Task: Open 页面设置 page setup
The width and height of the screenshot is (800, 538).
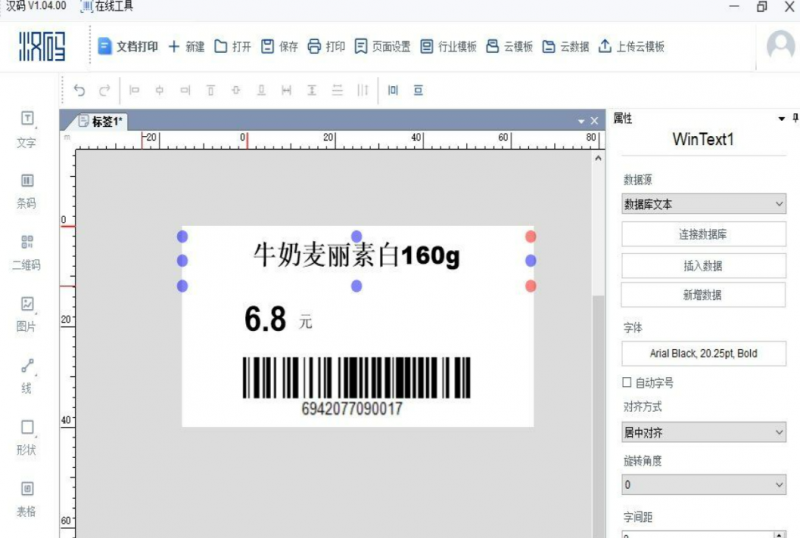Action: 383,46
